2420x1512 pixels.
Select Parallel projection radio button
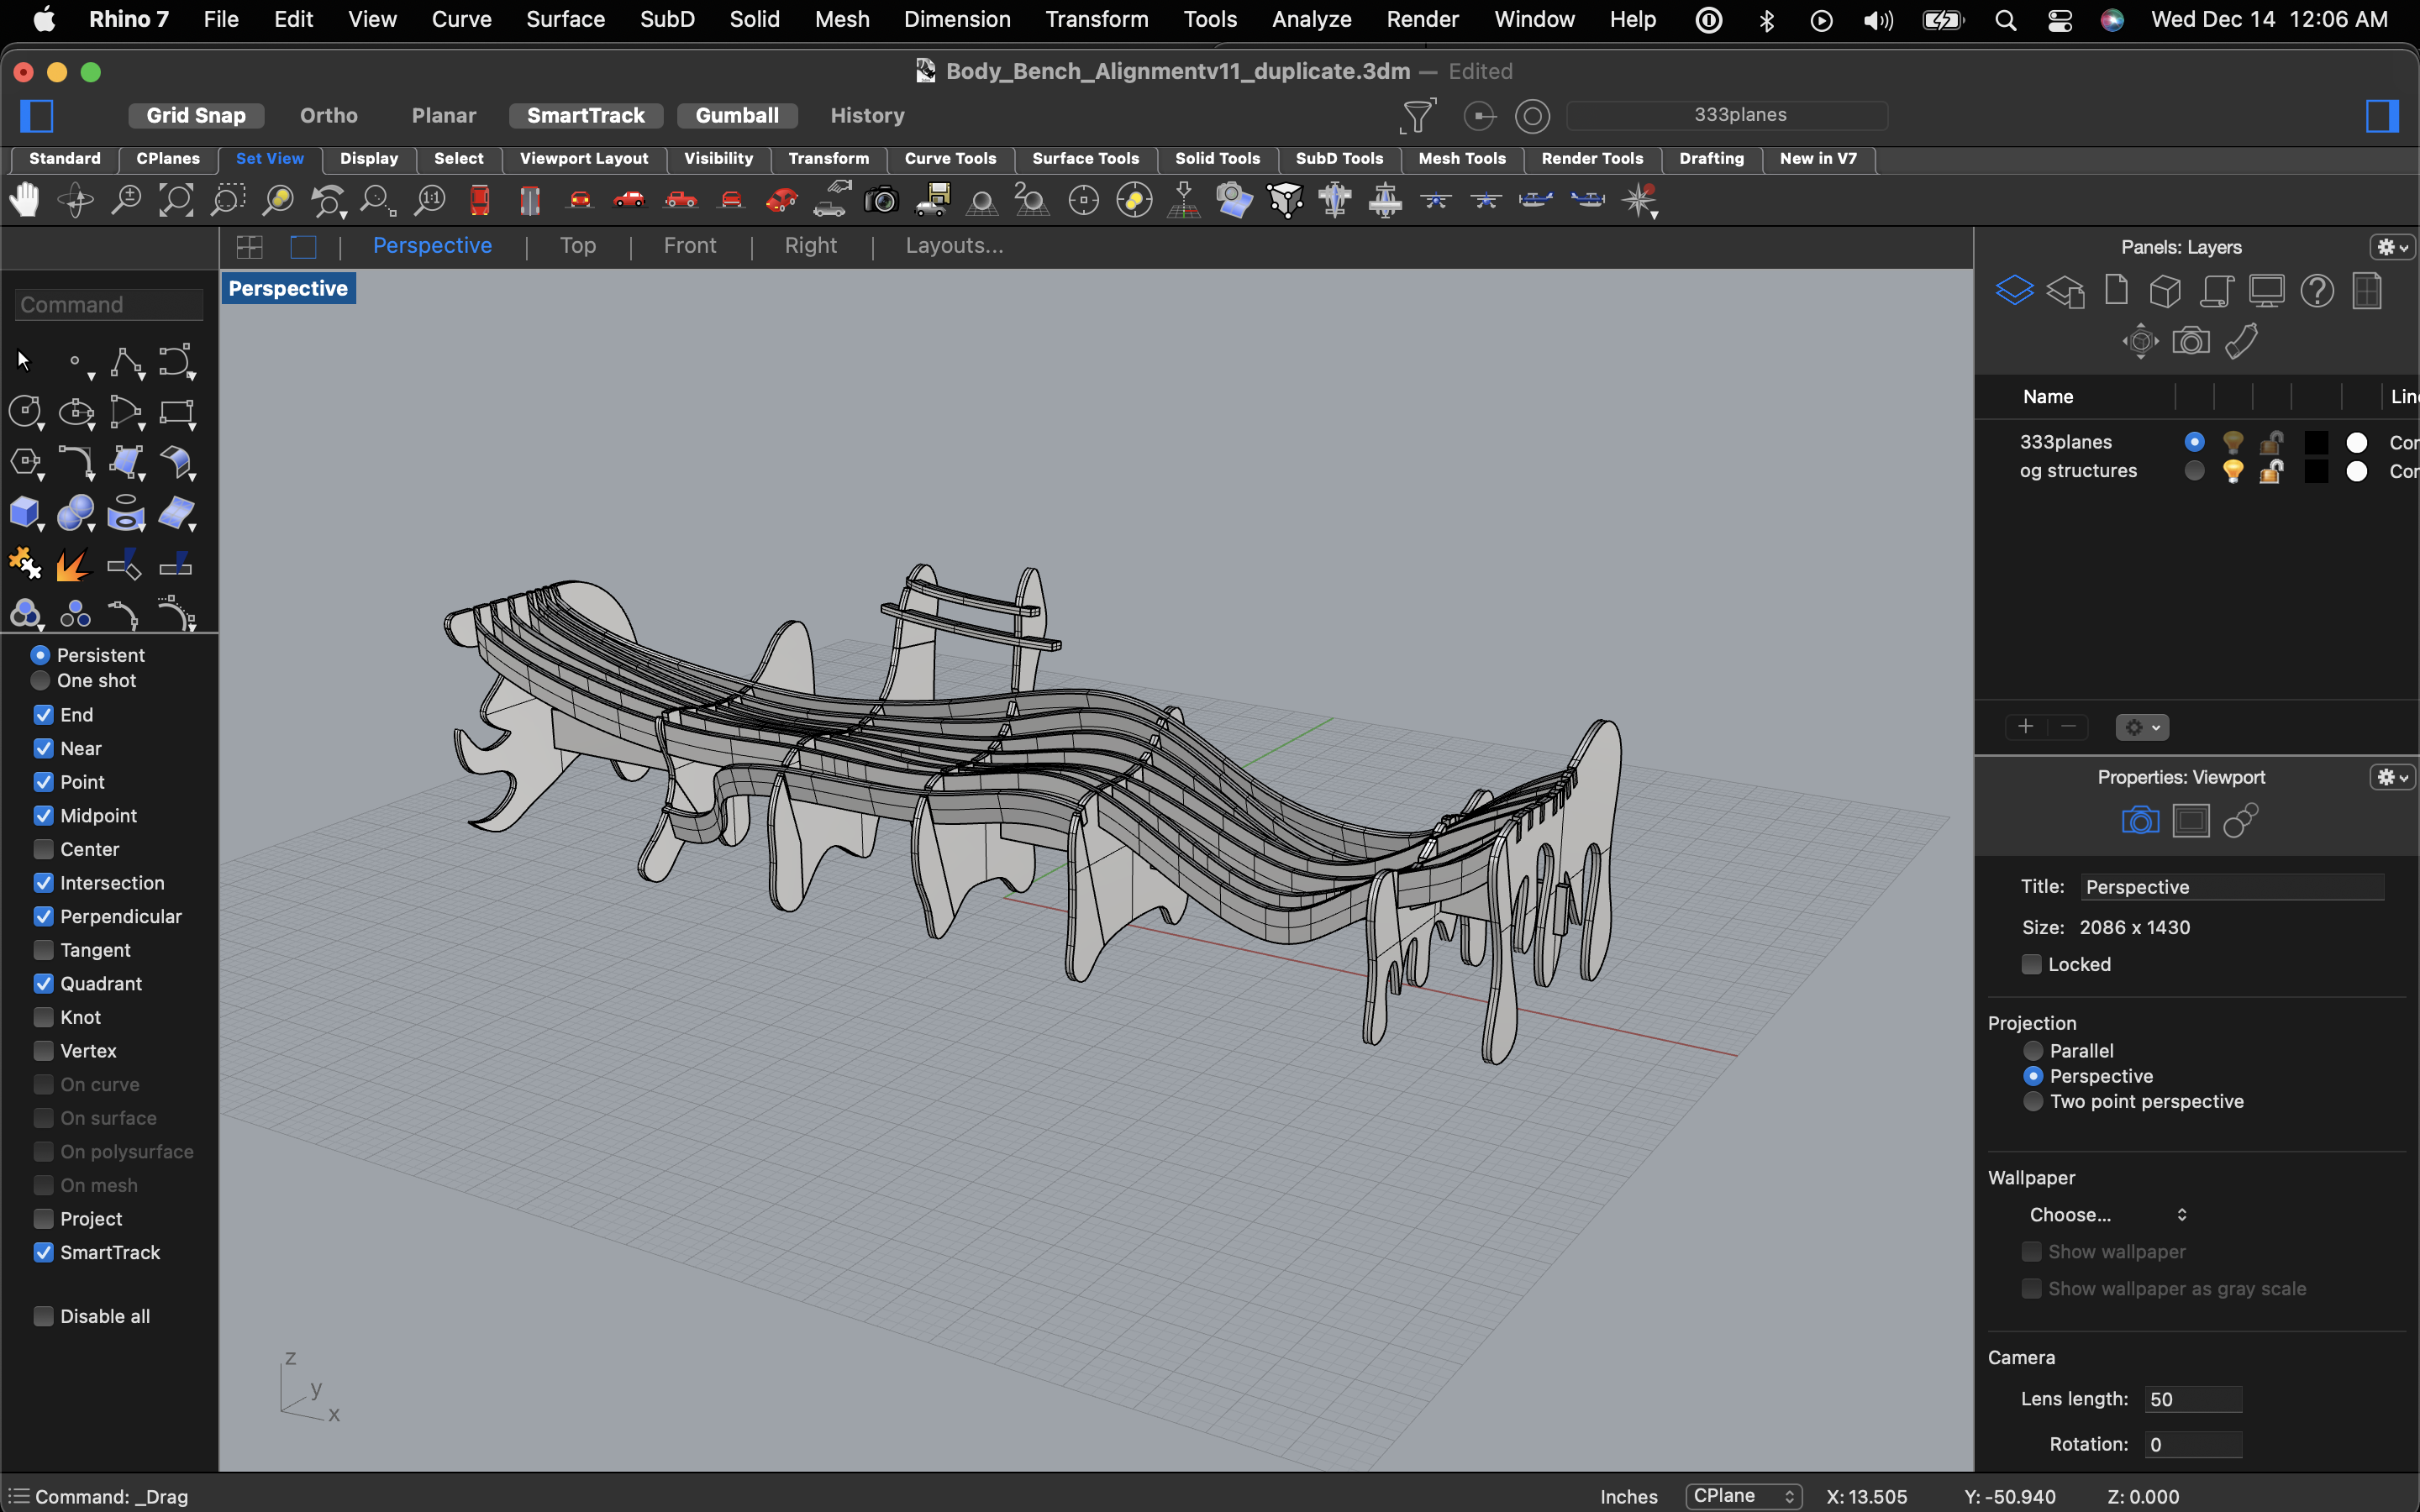(x=2033, y=1051)
